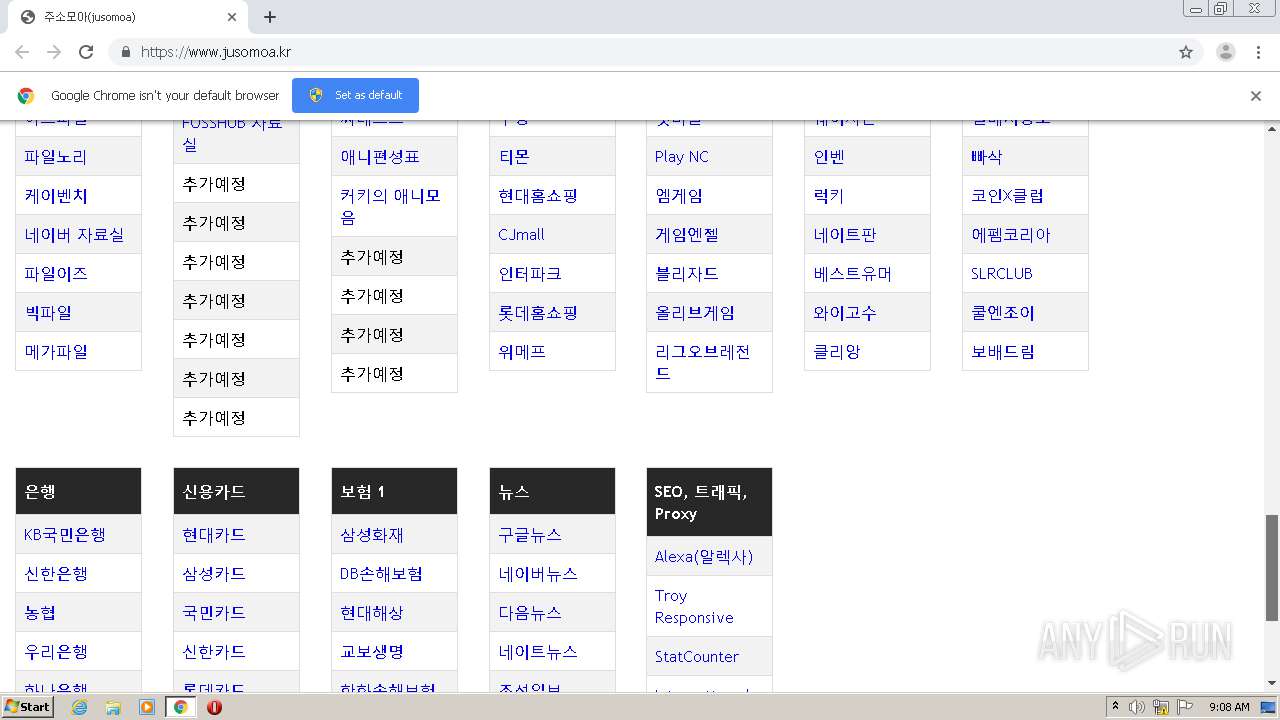Open the 리그오브레전드 link
The image size is (1280, 720).
pyautogui.click(x=703, y=362)
